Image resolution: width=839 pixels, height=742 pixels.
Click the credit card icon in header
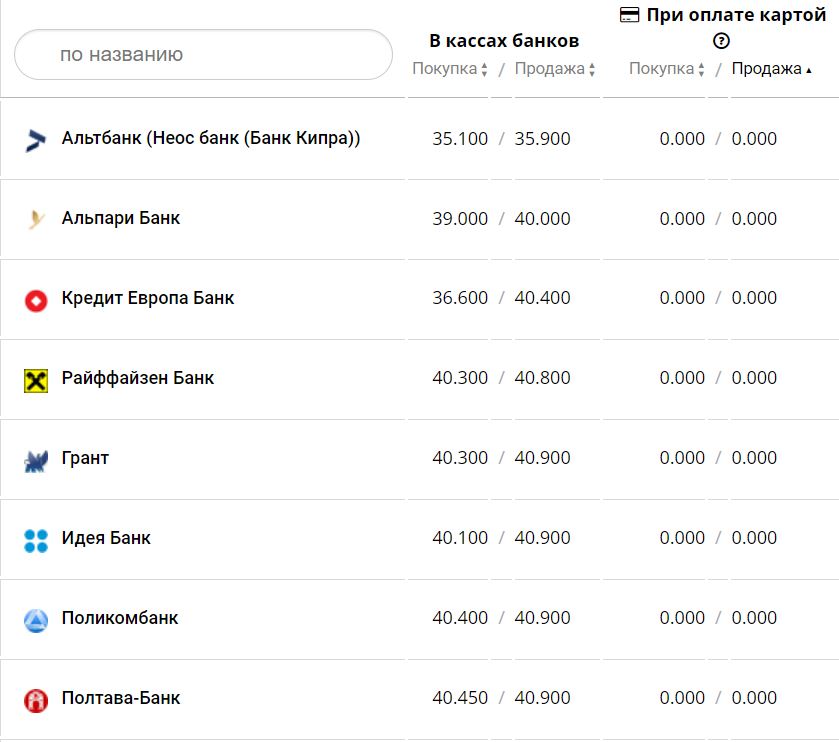coord(630,15)
